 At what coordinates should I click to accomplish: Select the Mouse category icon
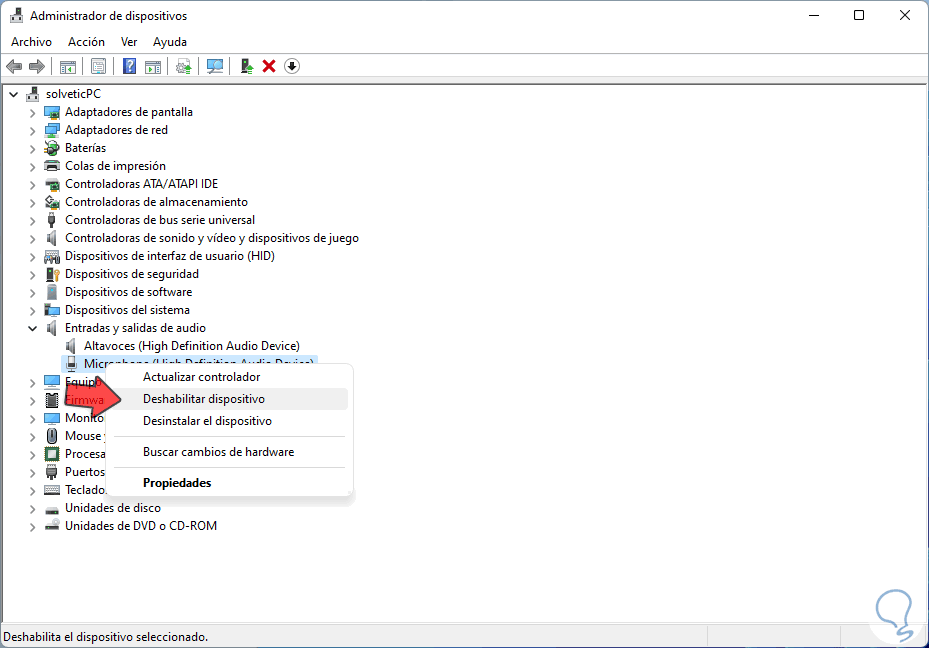(52, 436)
